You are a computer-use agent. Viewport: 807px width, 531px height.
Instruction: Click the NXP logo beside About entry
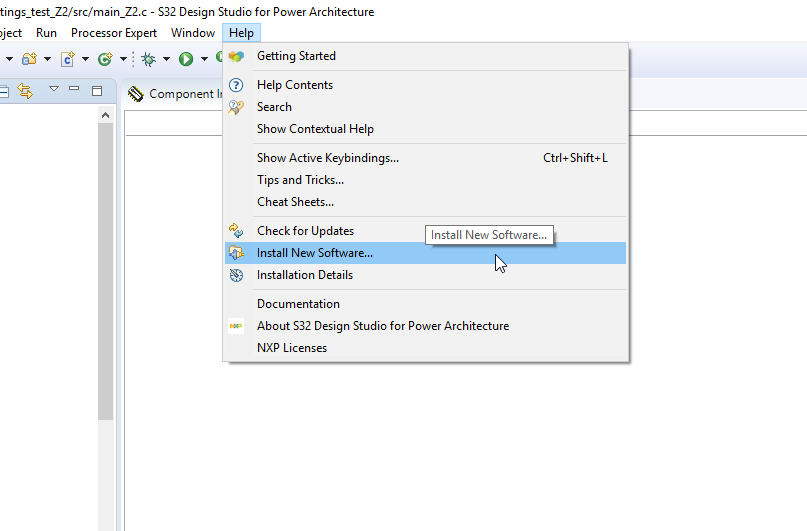tap(236, 326)
